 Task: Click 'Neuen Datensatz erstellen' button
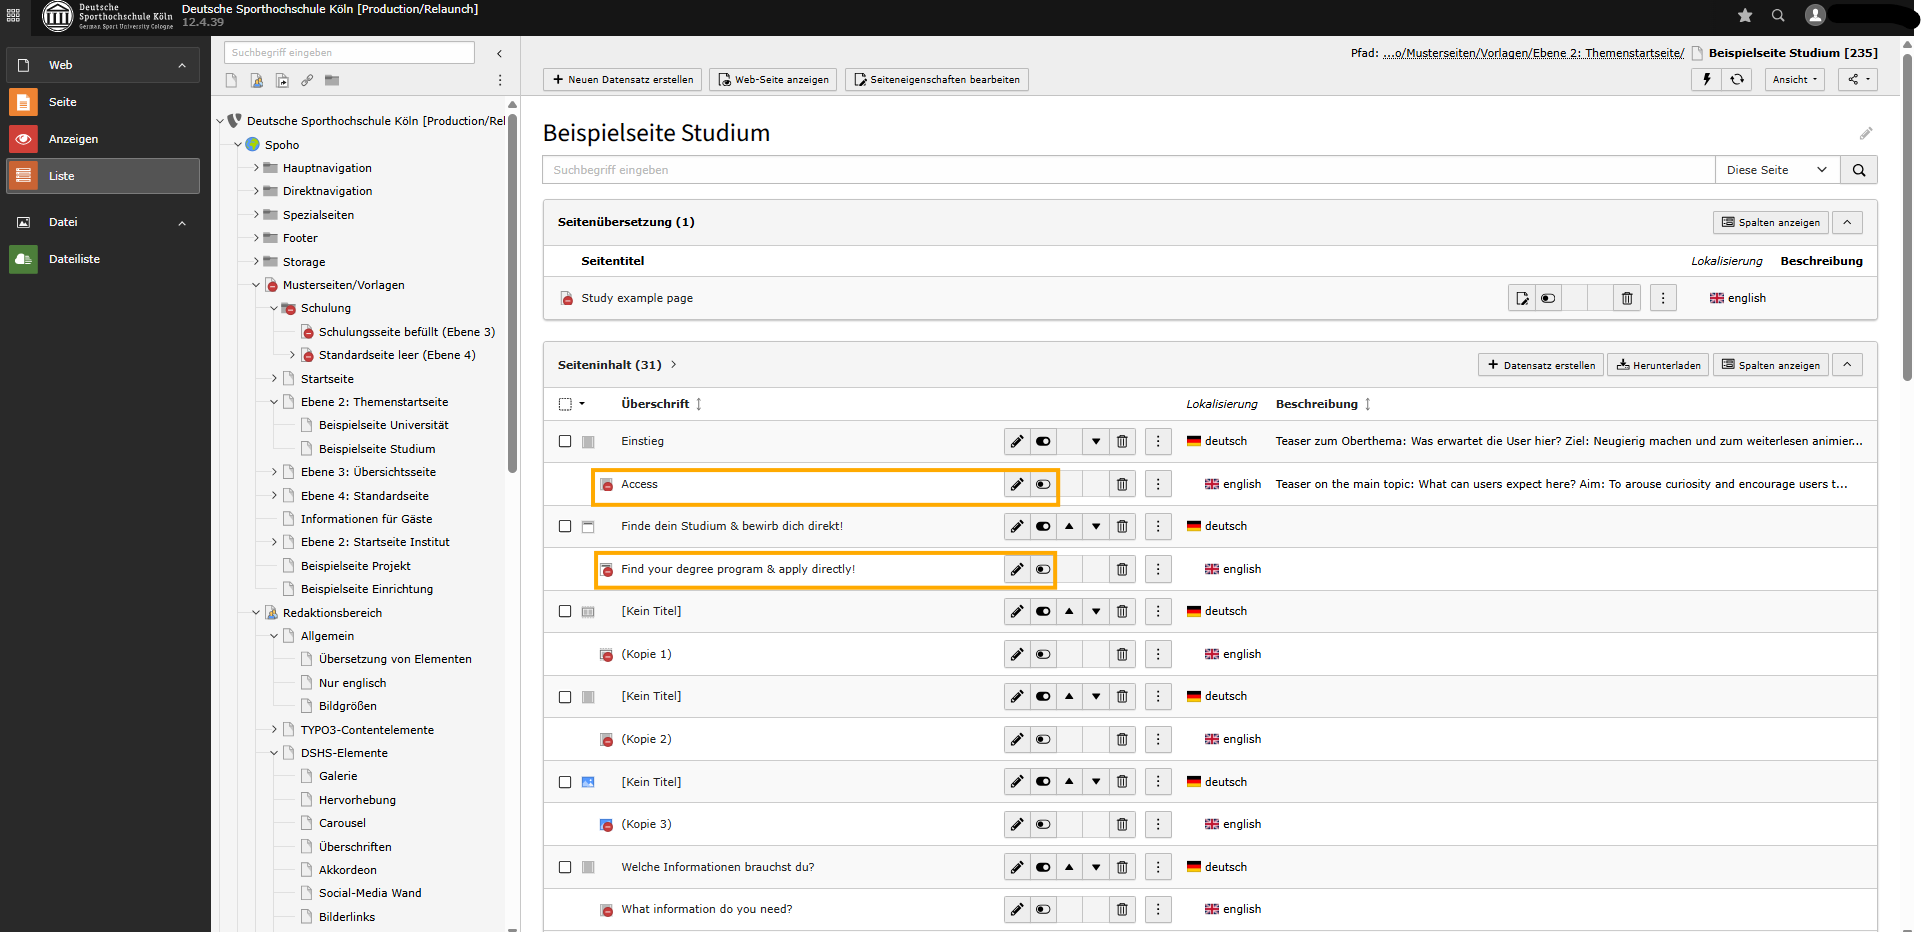(x=622, y=80)
